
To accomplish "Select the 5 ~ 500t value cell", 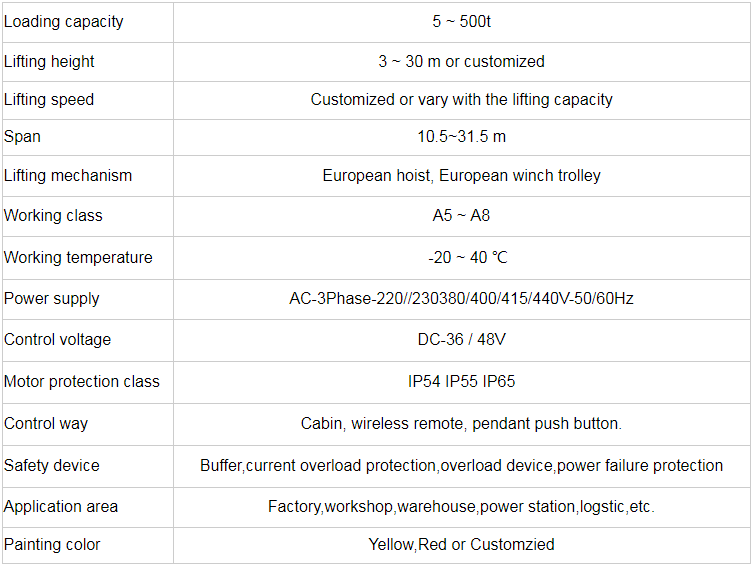I will pos(461,22).
